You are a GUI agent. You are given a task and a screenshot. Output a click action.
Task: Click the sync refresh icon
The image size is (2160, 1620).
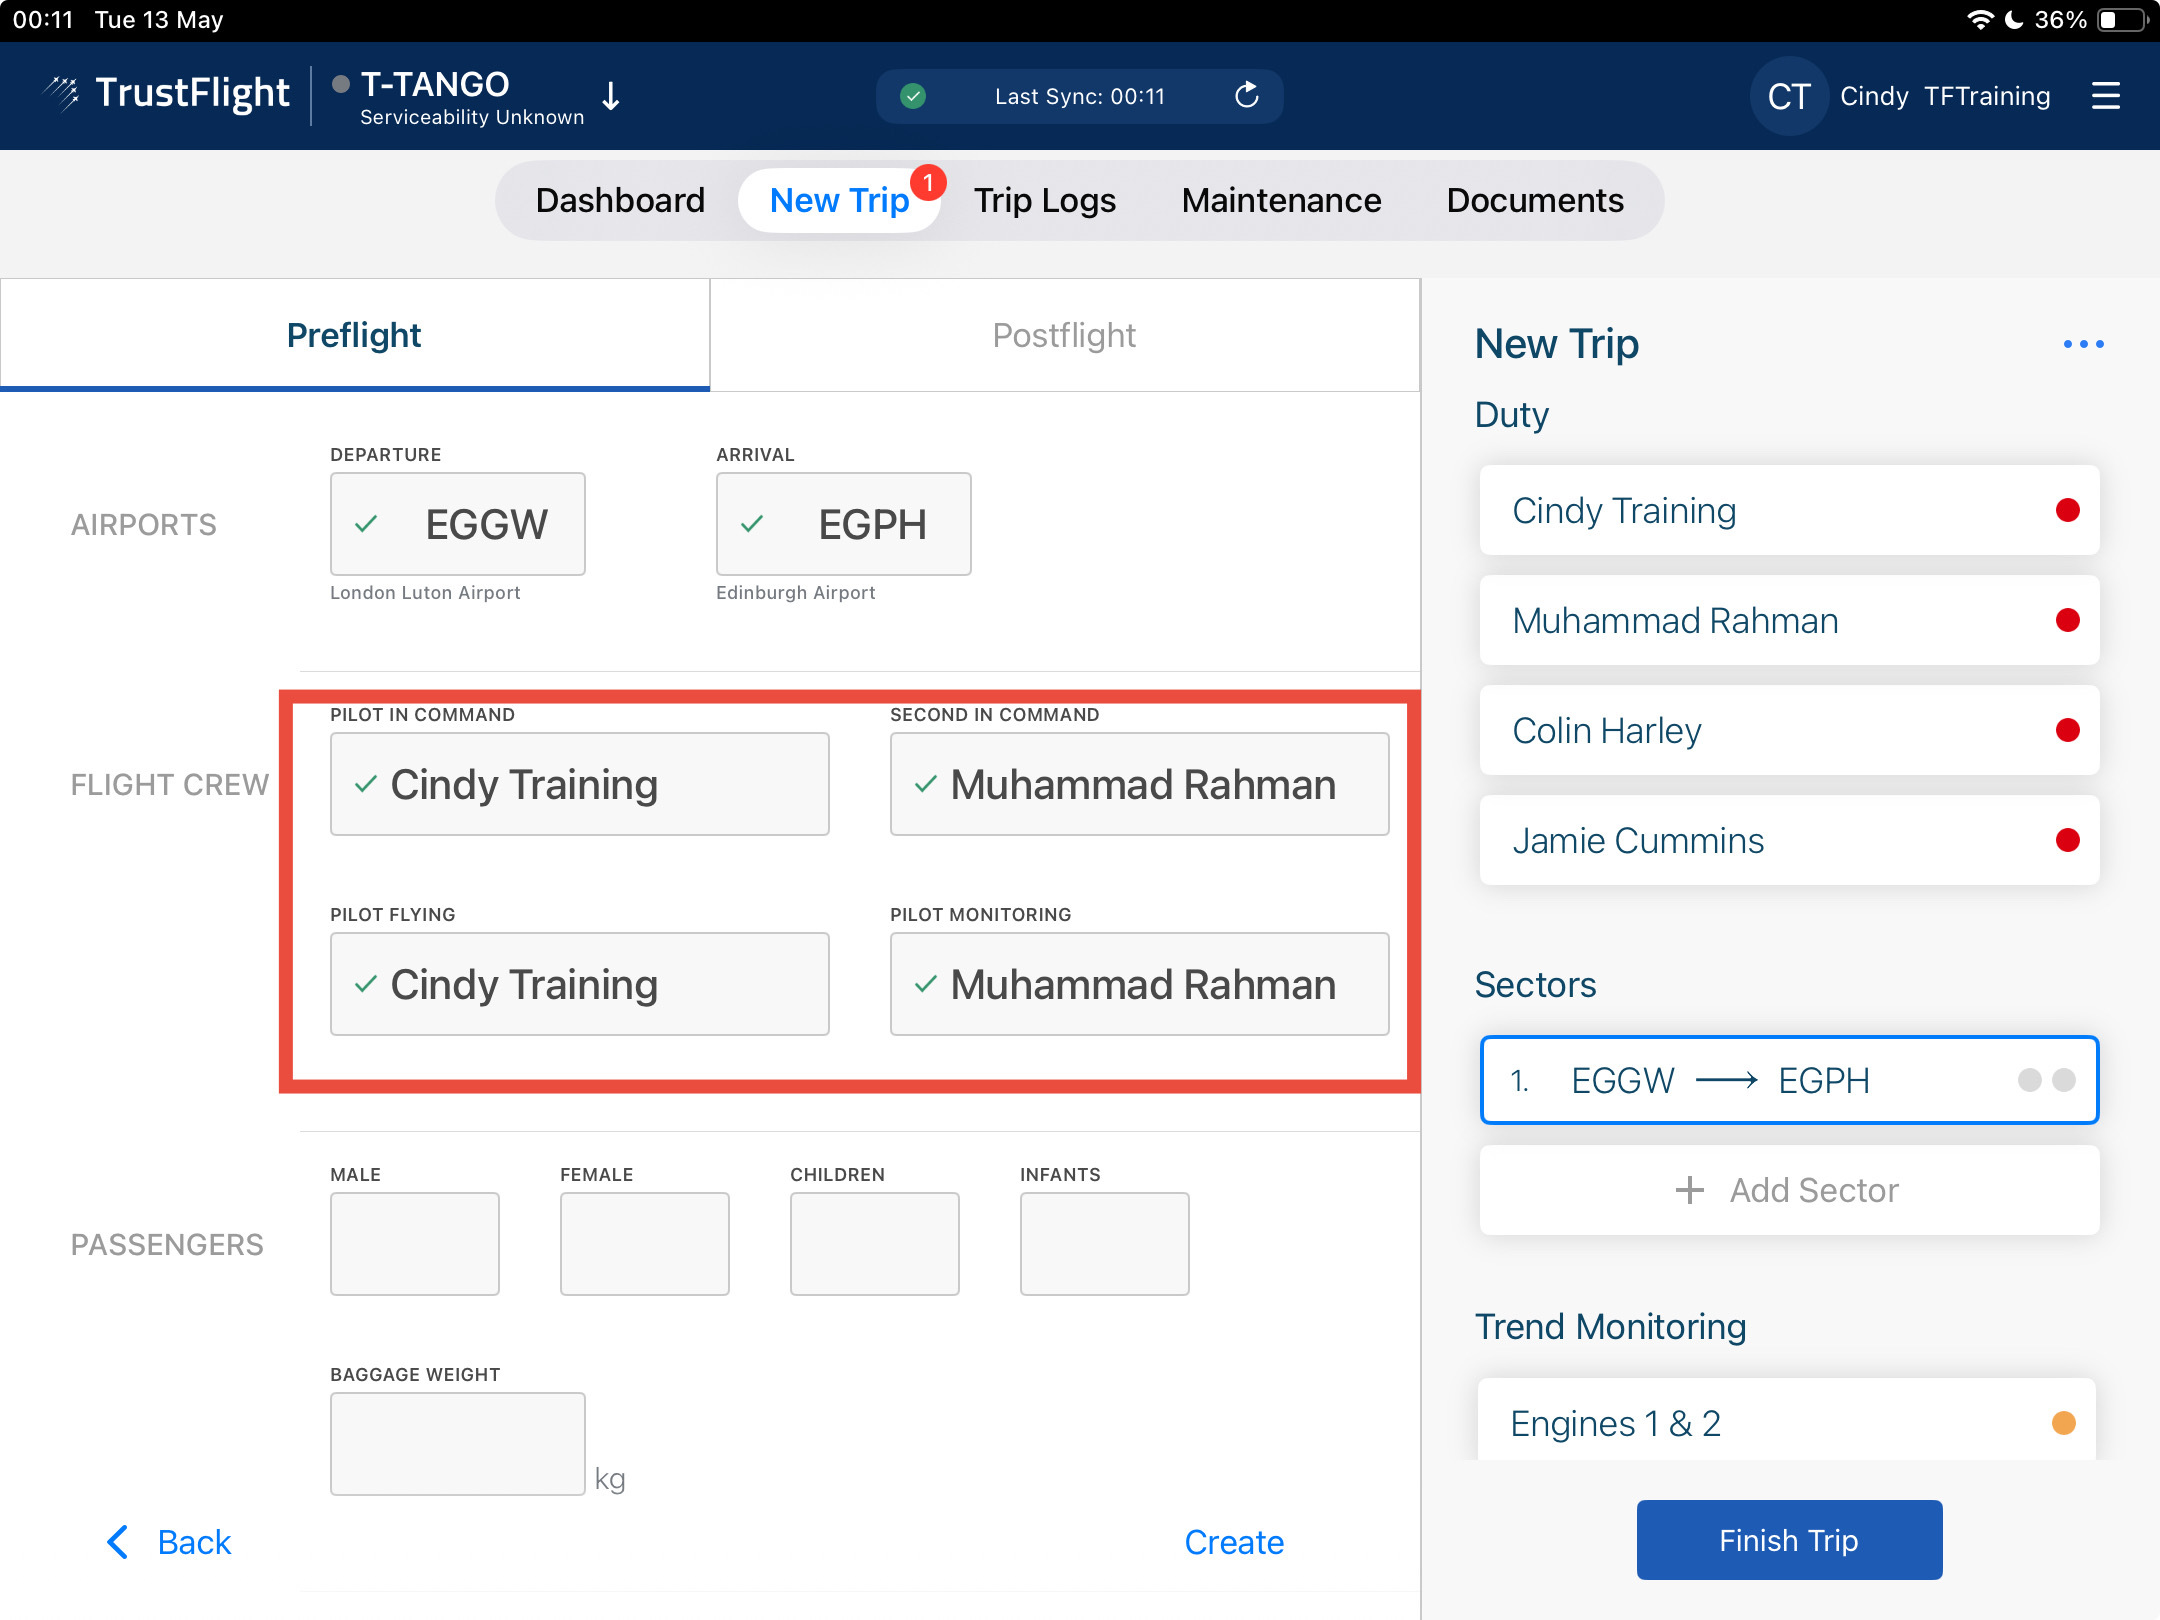click(1246, 96)
